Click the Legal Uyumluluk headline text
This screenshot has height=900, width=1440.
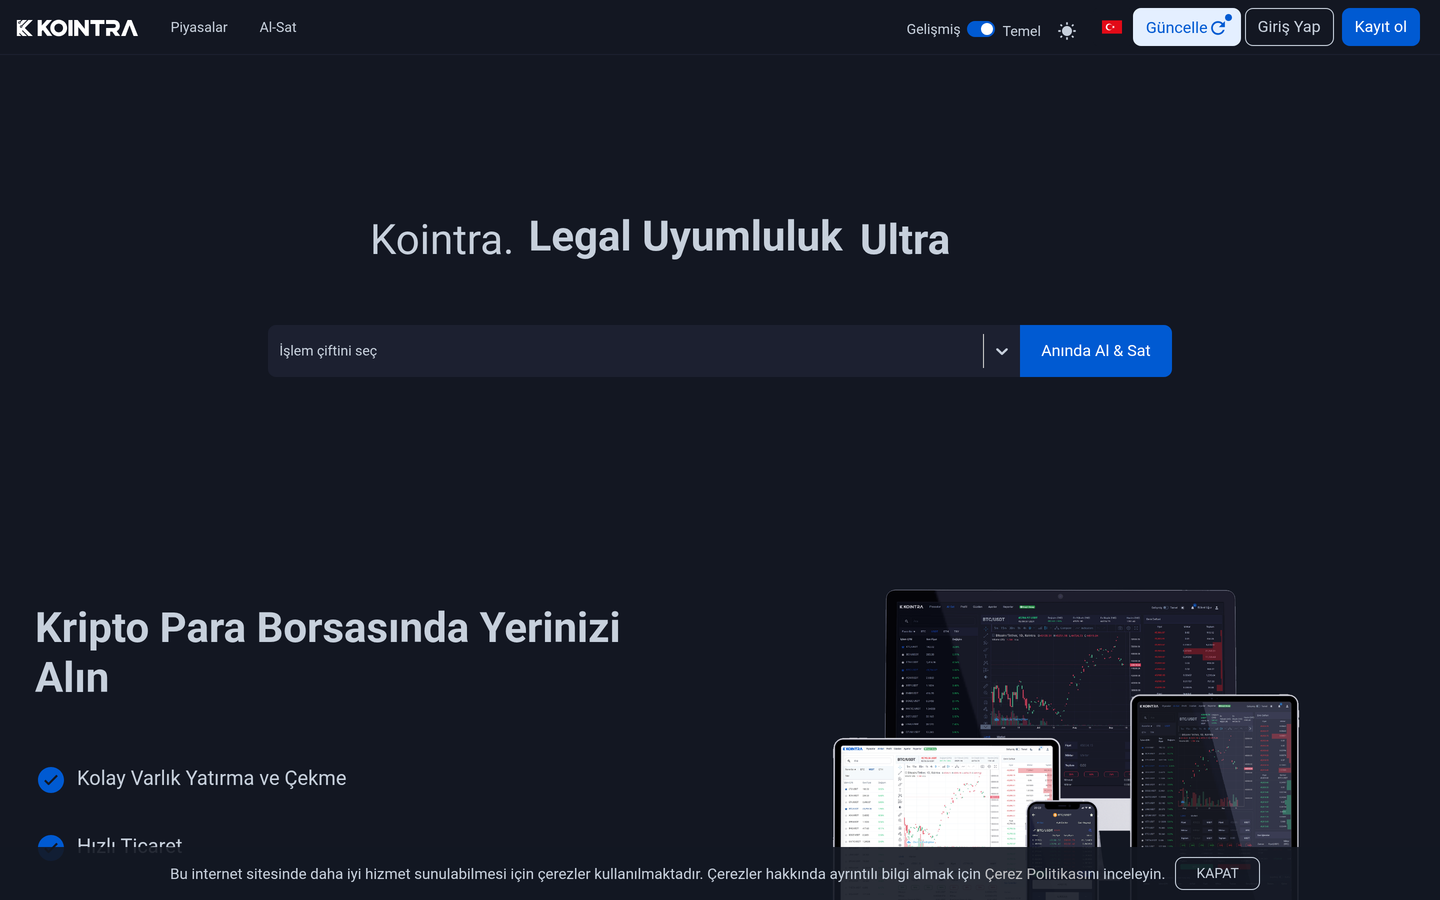[686, 237]
